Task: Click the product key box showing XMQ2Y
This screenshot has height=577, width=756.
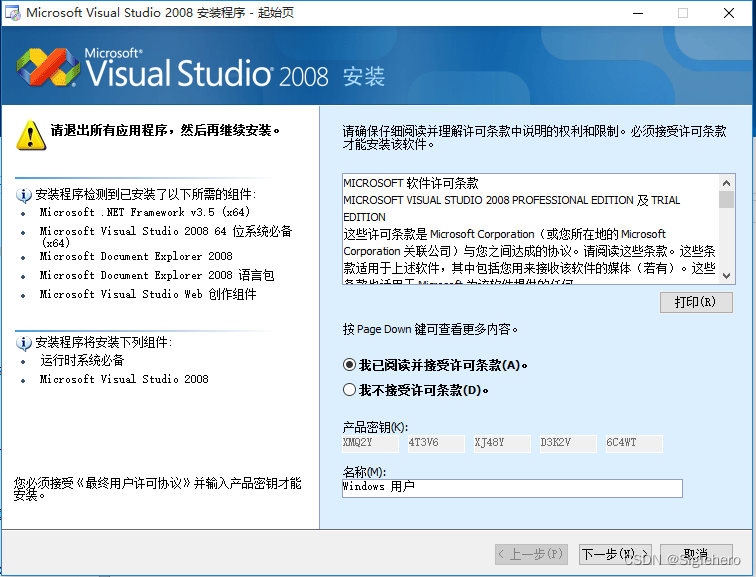Action: [x=370, y=443]
